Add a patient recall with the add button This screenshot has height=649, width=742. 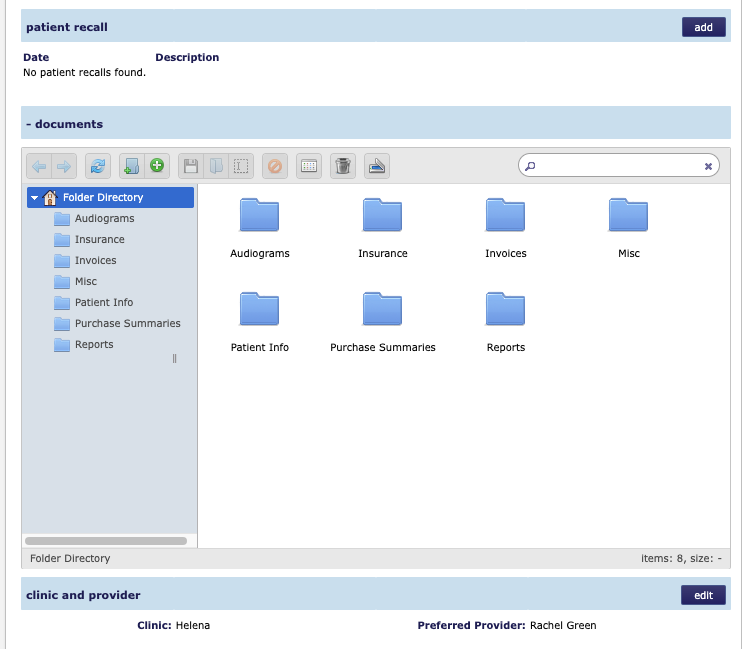[704, 27]
